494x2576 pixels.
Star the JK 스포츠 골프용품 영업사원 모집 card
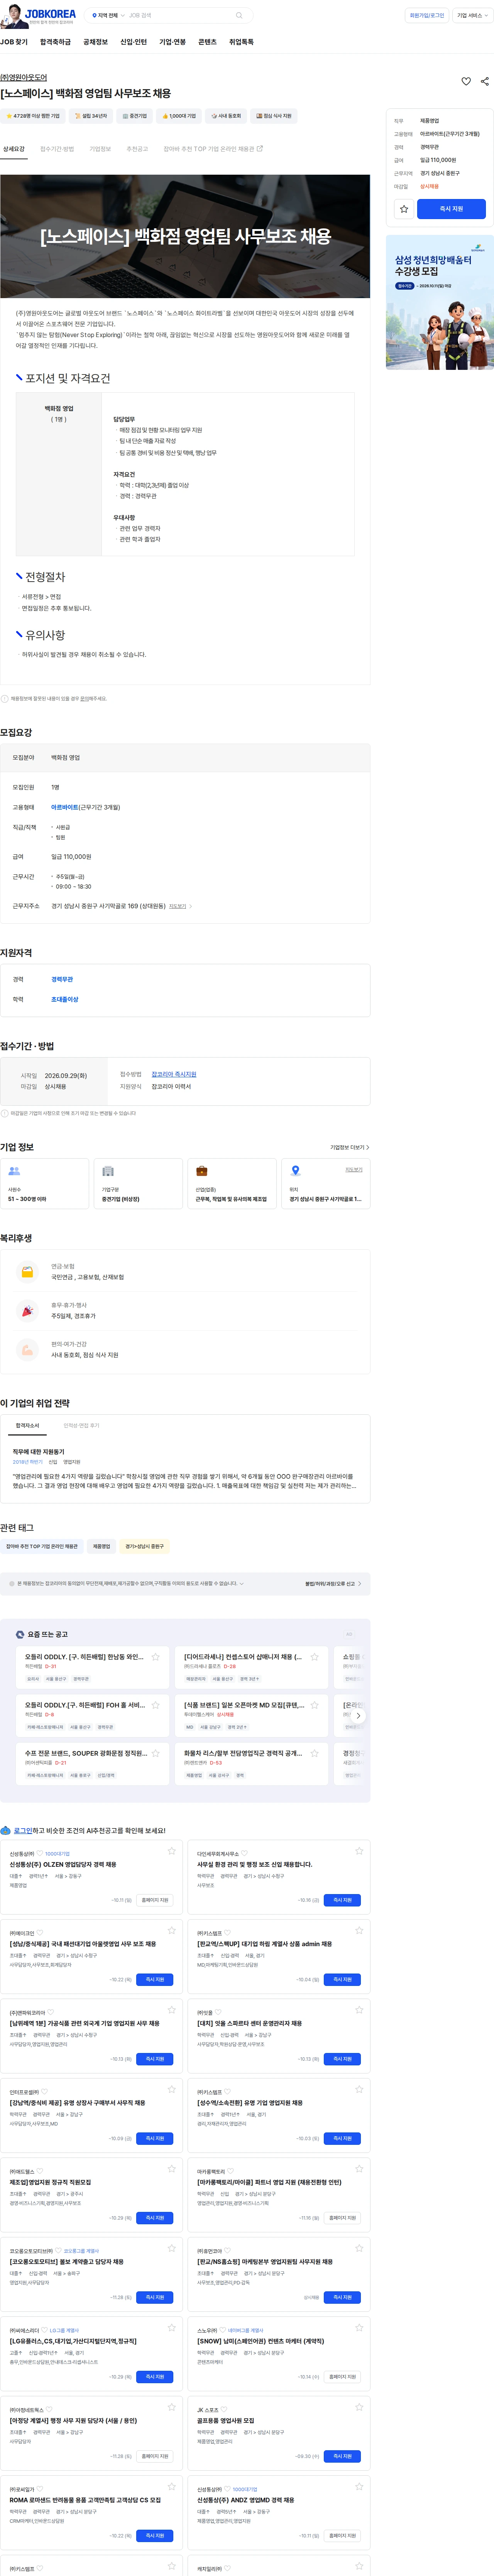(359, 2407)
